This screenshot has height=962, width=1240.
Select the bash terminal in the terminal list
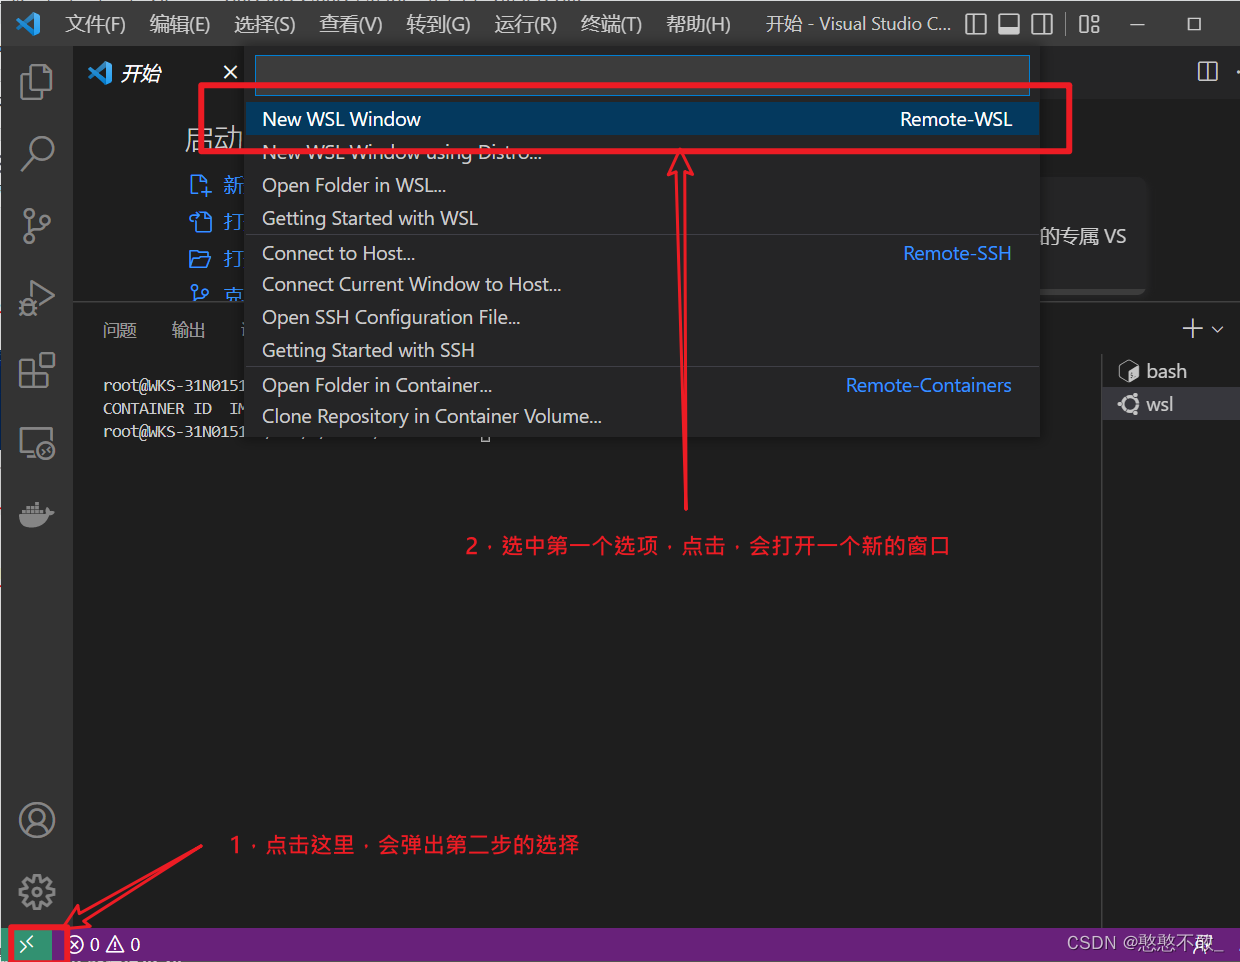pyautogui.click(x=1164, y=370)
